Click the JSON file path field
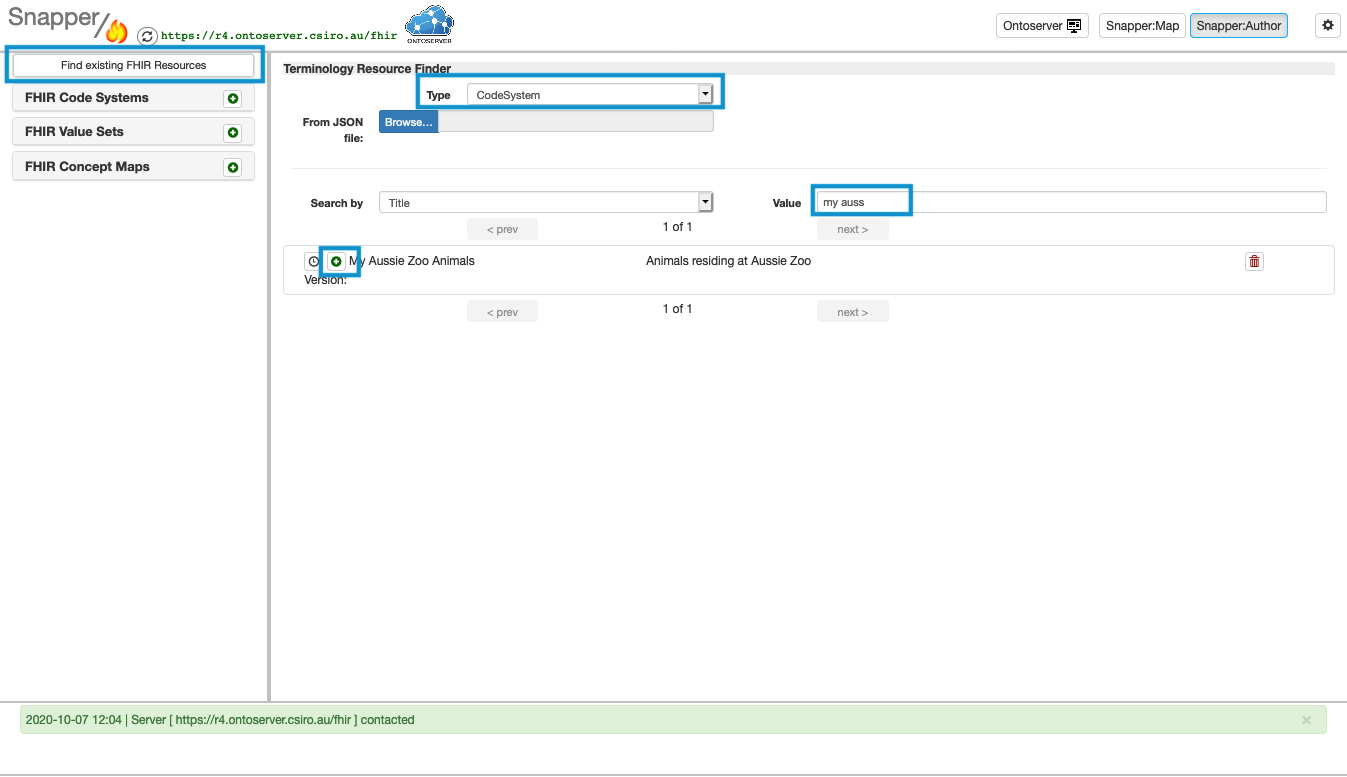Screen dimensions: 1347x777 coord(576,122)
